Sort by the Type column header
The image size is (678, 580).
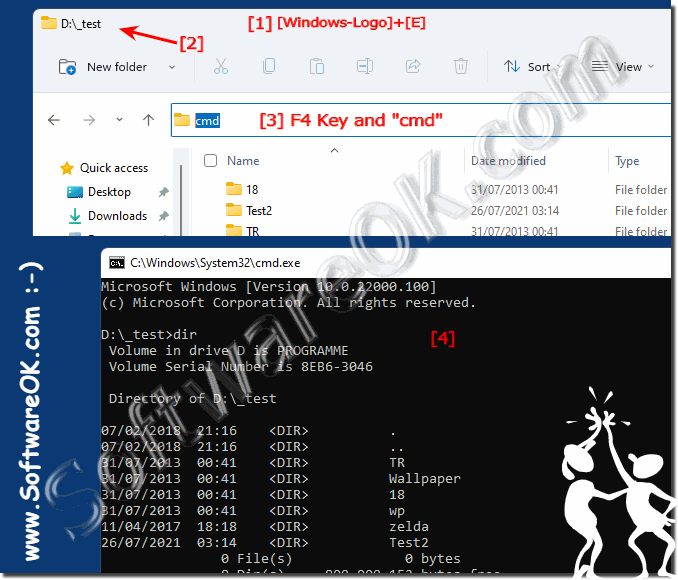pos(627,161)
